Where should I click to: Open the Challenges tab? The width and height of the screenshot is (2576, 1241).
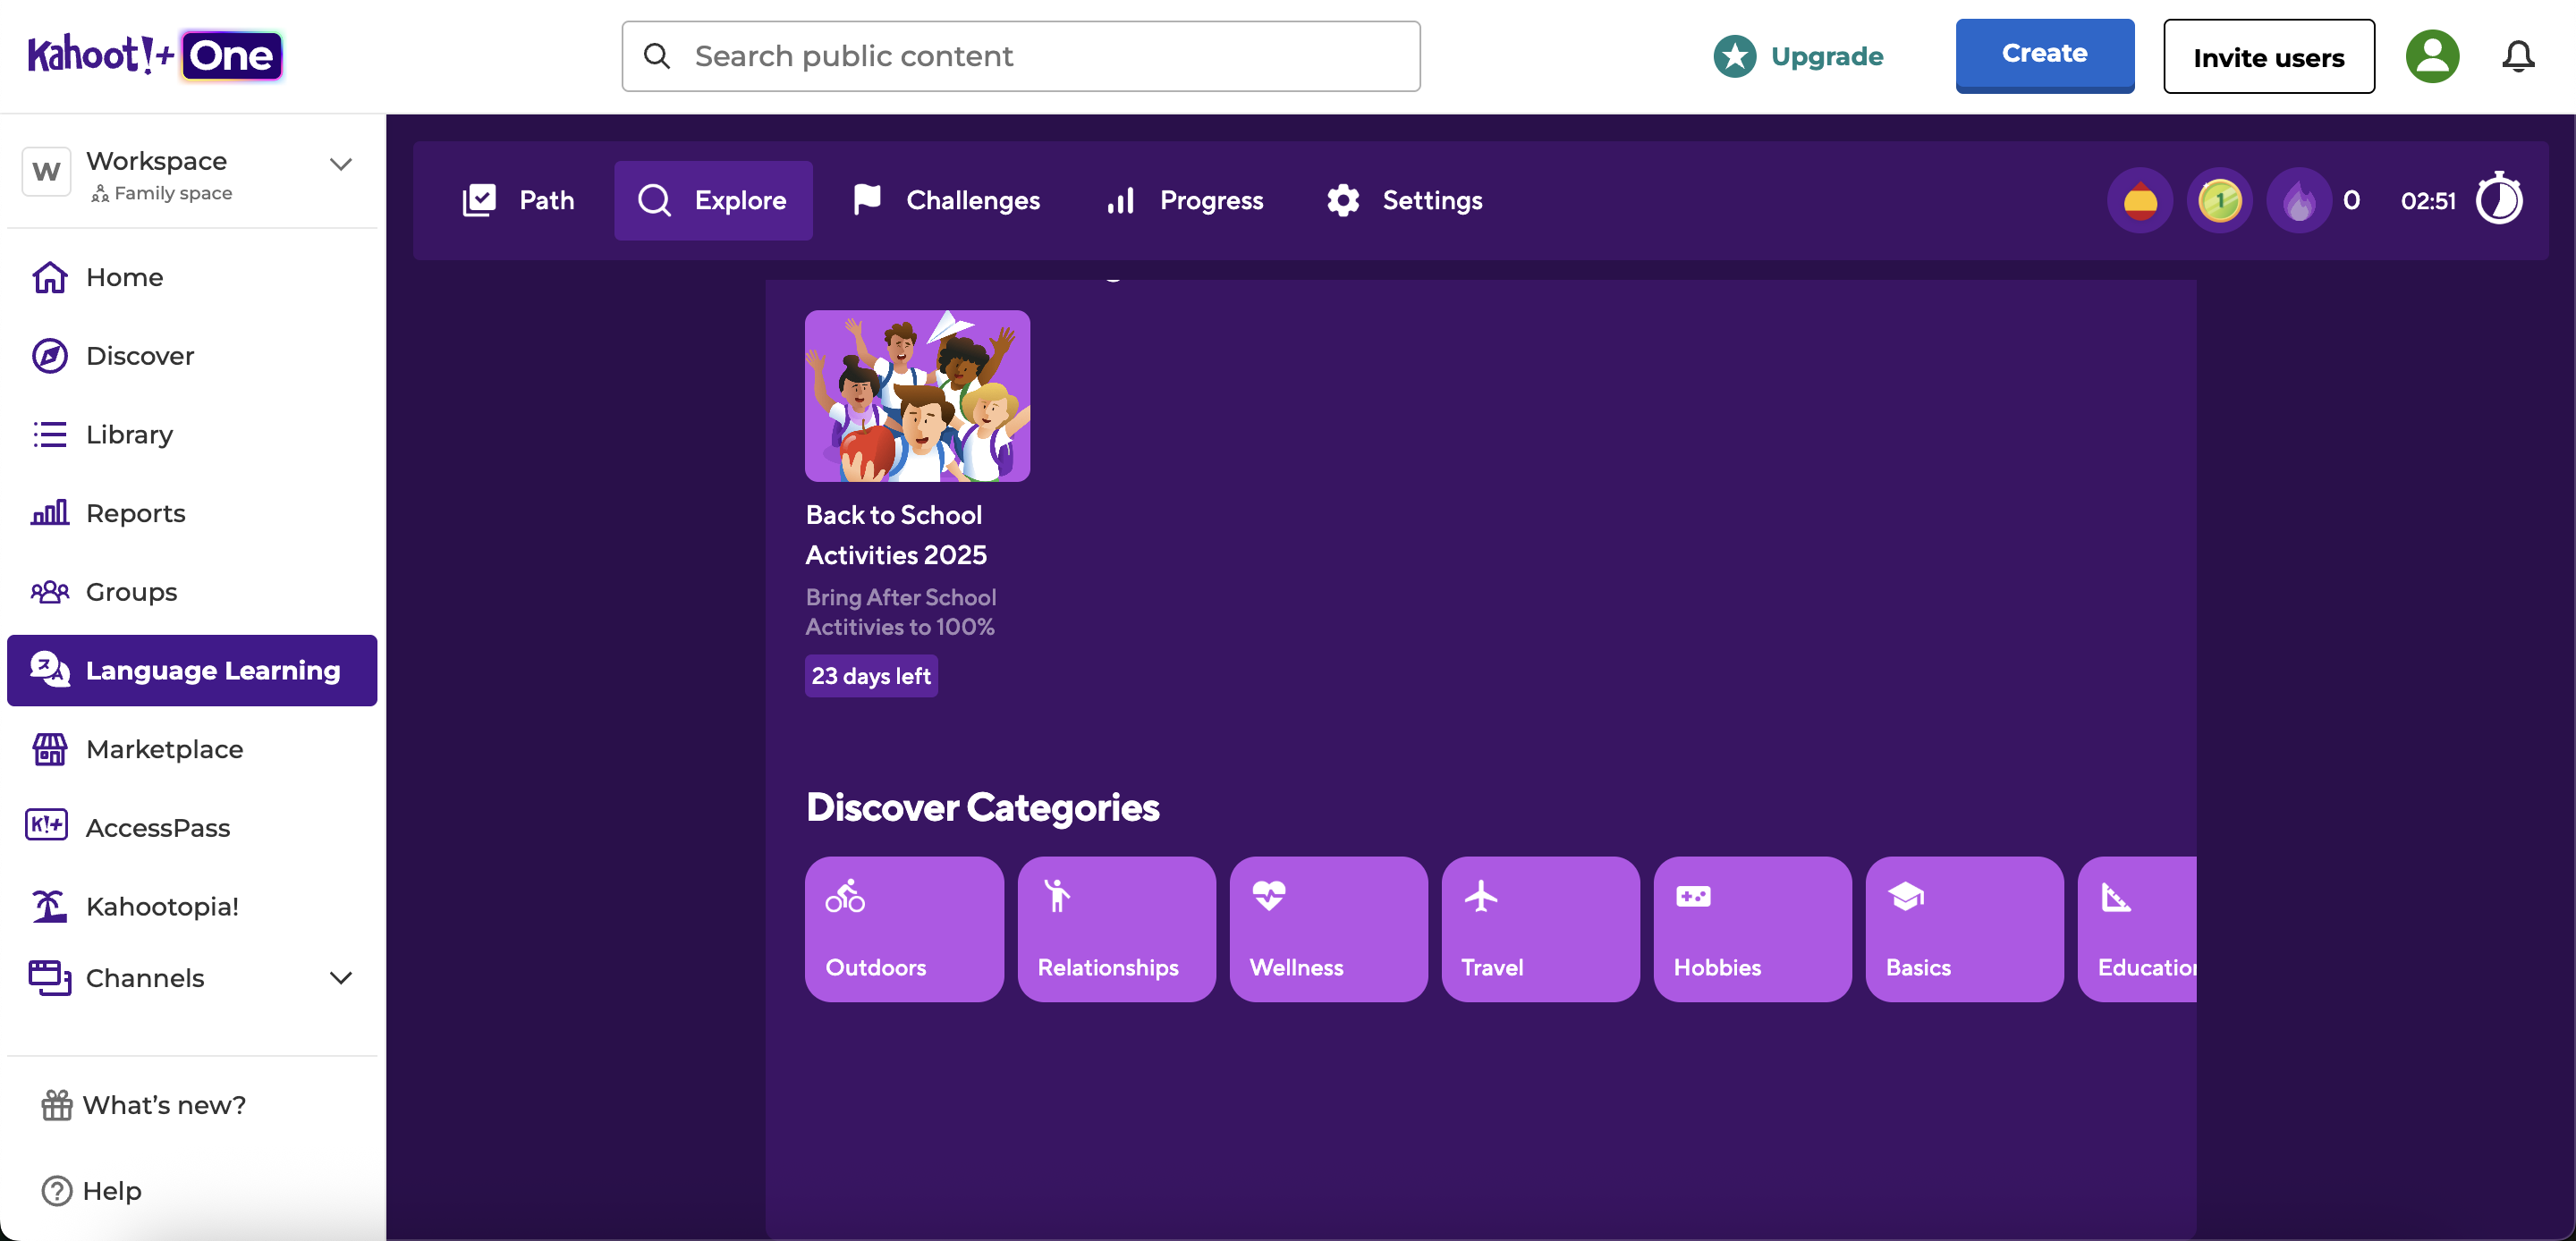tap(946, 201)
